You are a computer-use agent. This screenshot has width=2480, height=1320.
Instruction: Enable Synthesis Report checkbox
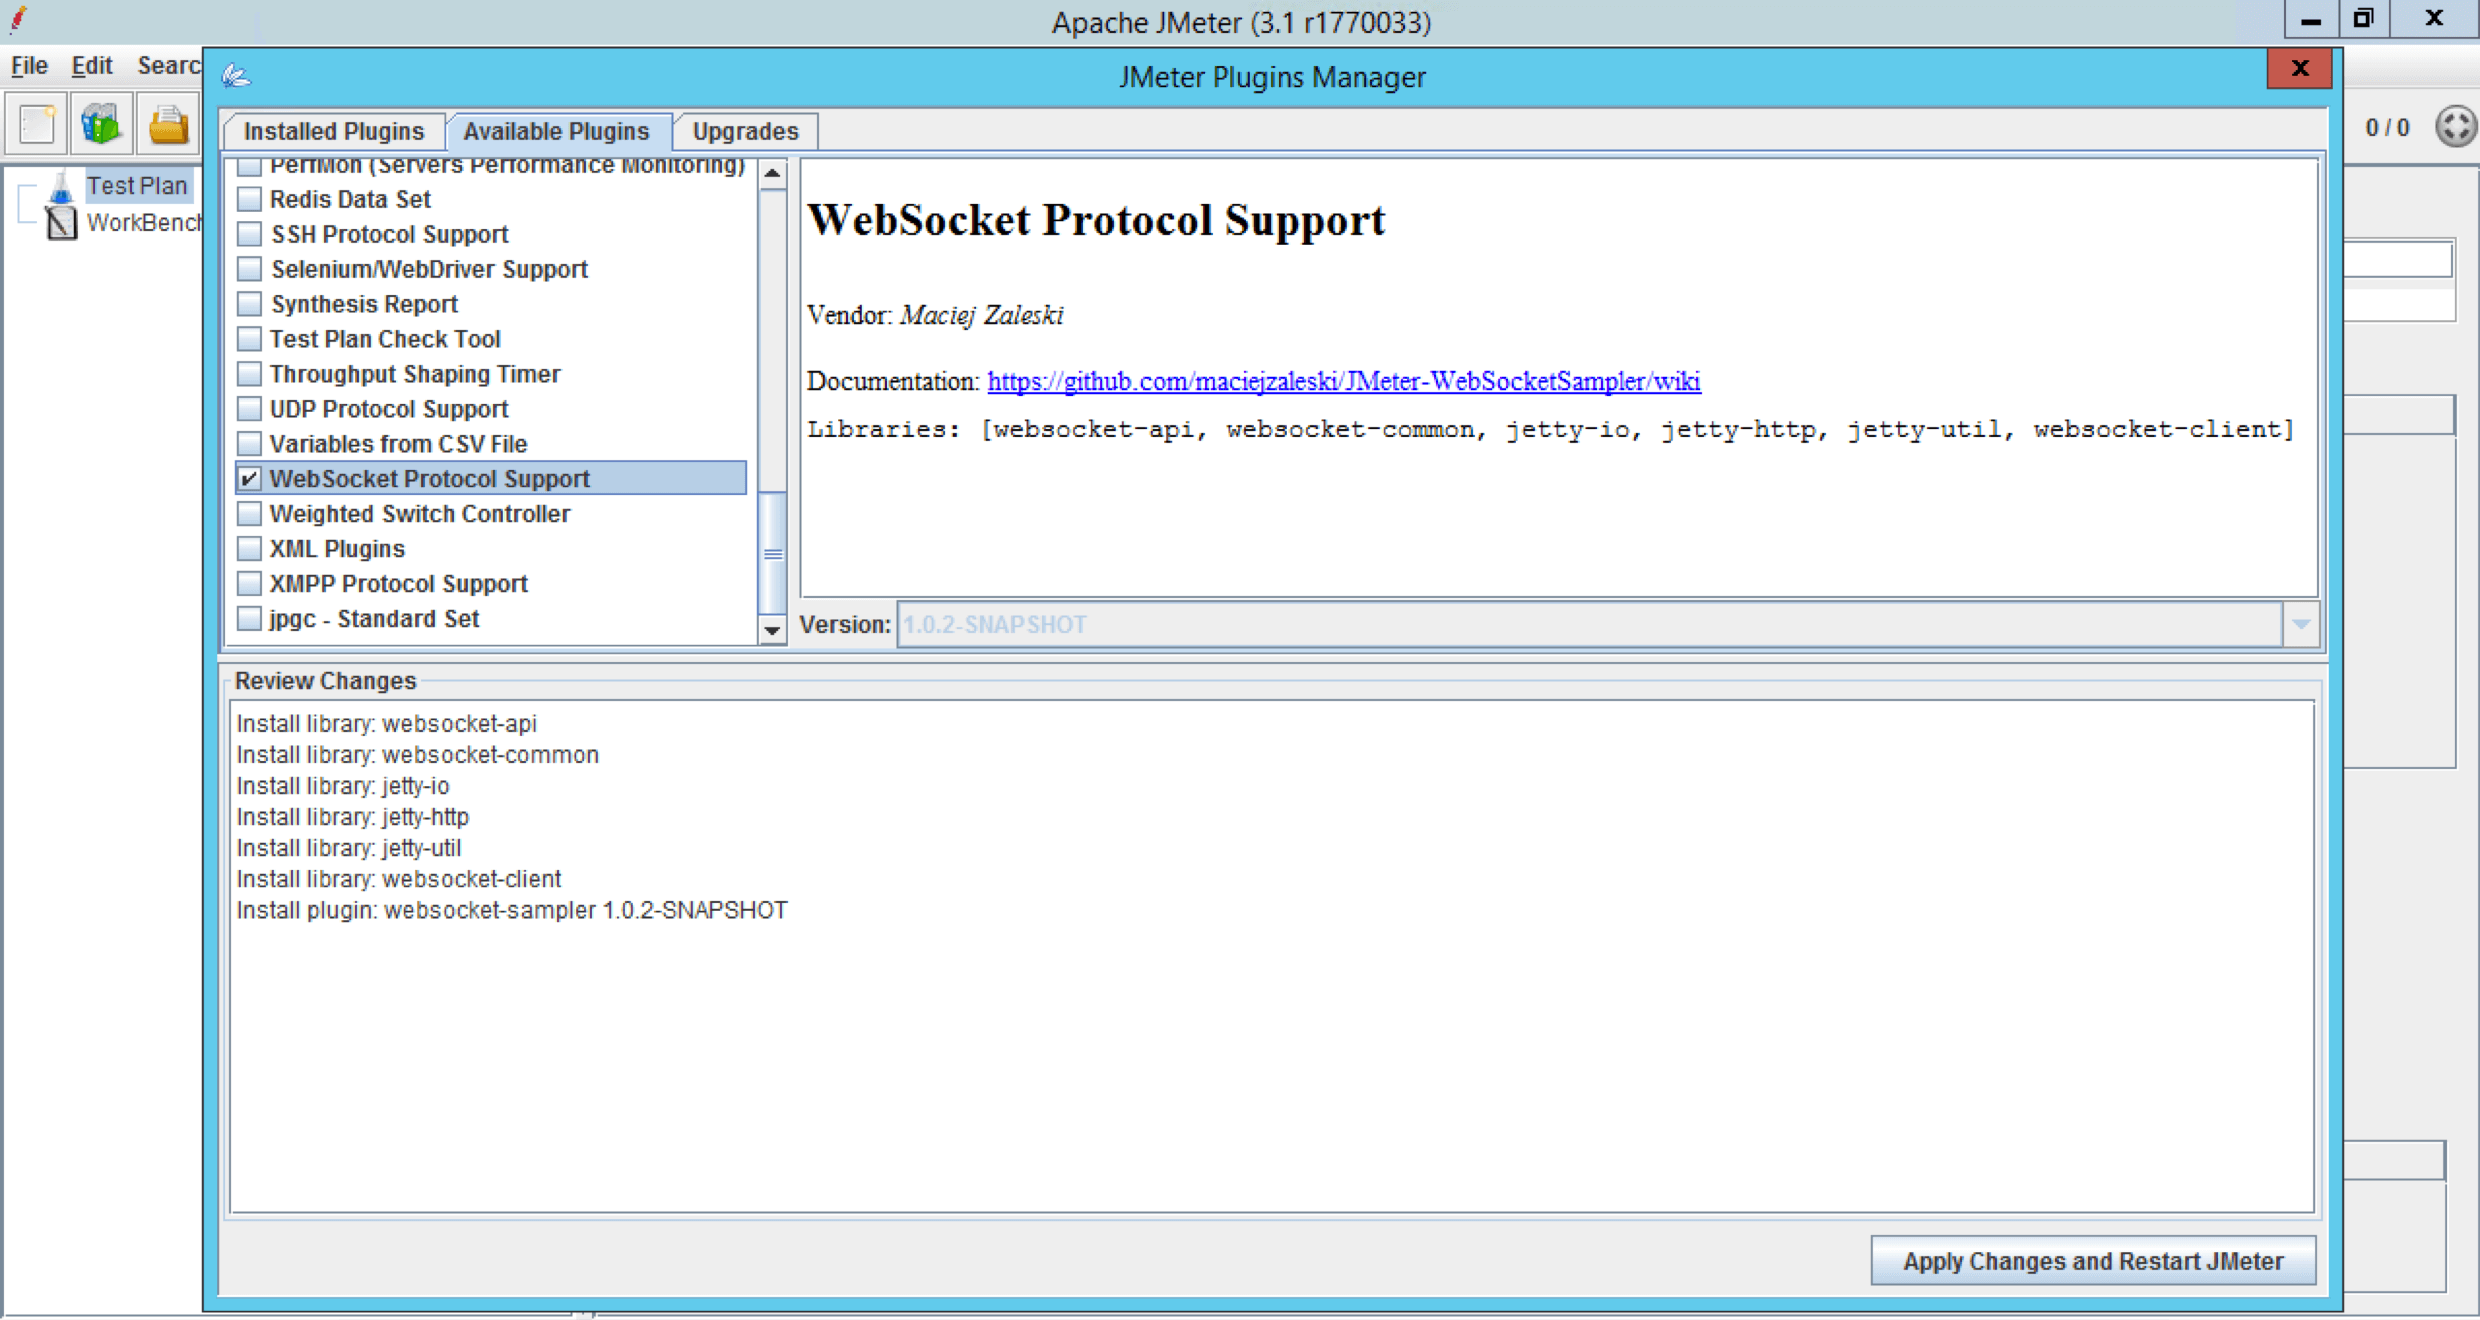(x=251, y=303)
